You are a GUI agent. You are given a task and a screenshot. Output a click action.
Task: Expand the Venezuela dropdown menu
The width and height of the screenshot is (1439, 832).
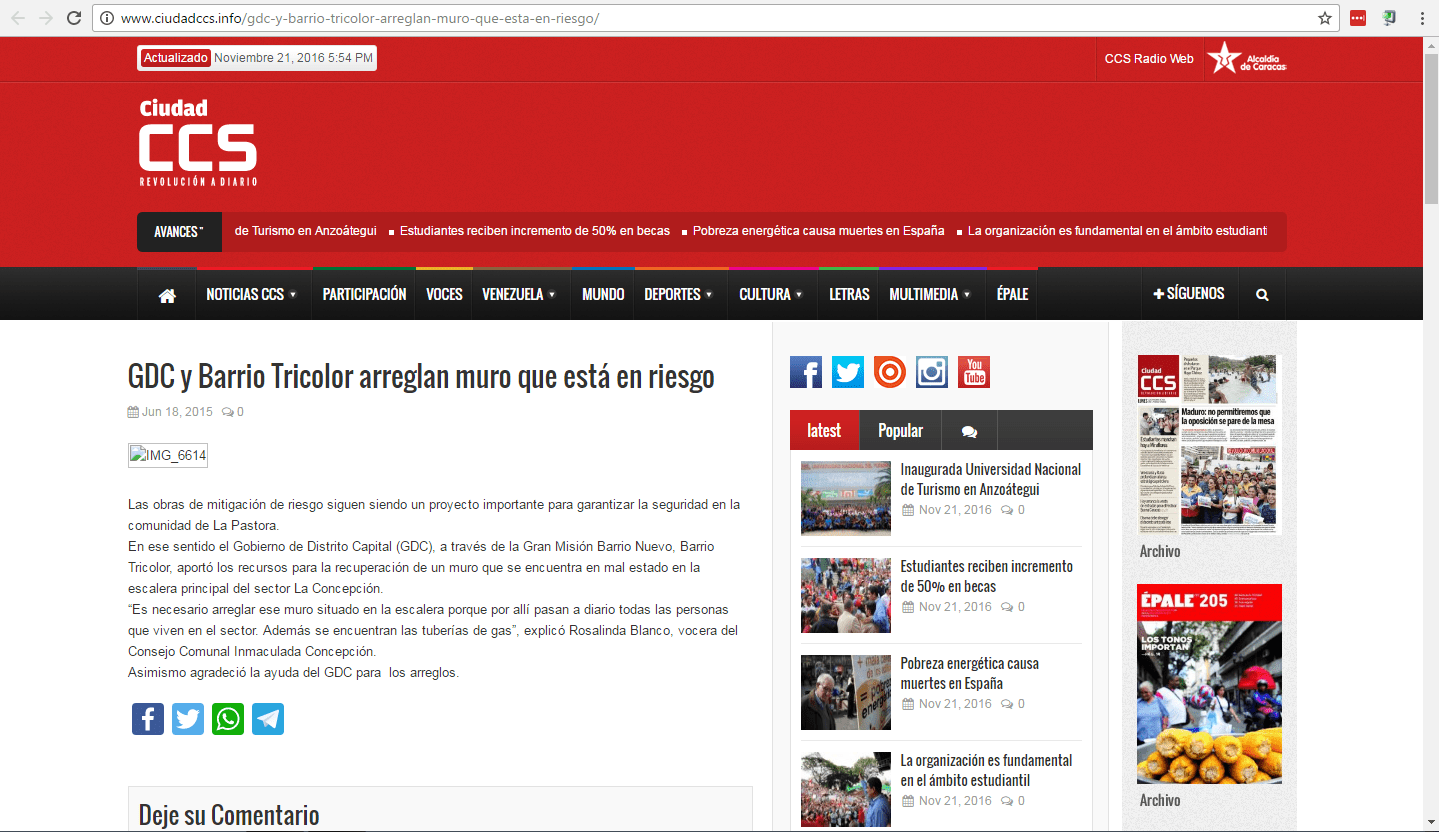click(x=518, y=295)
